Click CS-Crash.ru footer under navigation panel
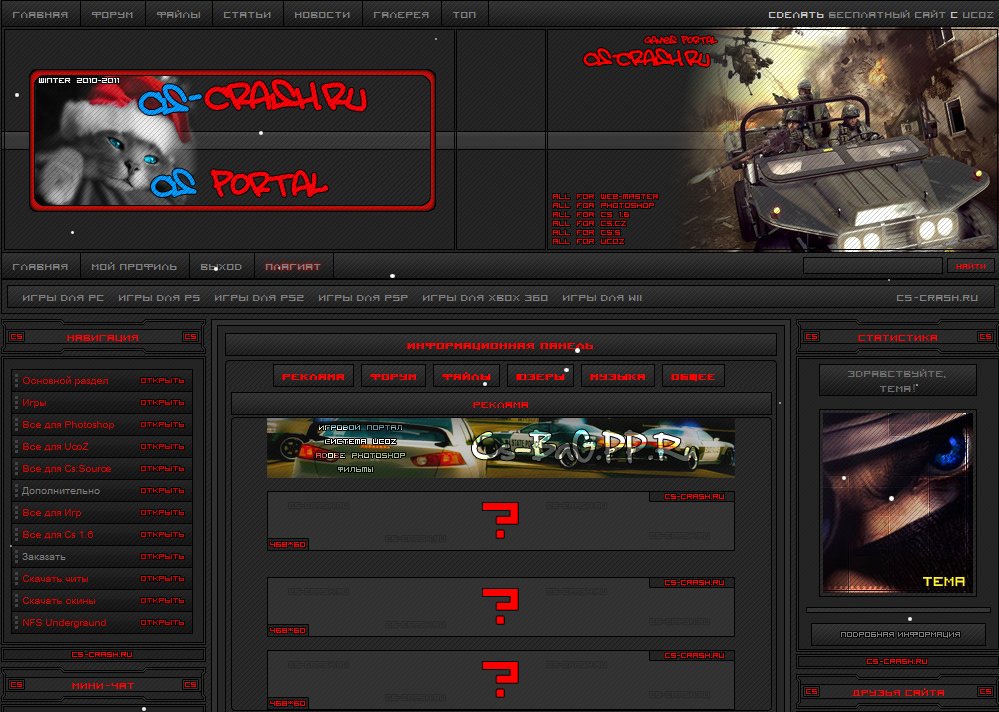Image resolution: width=999 pixels, height=712 pixels. (x=102, y=654)
